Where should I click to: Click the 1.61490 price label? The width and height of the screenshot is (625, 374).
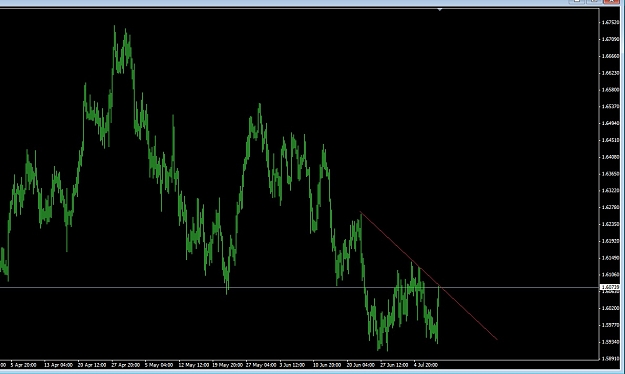611,258
